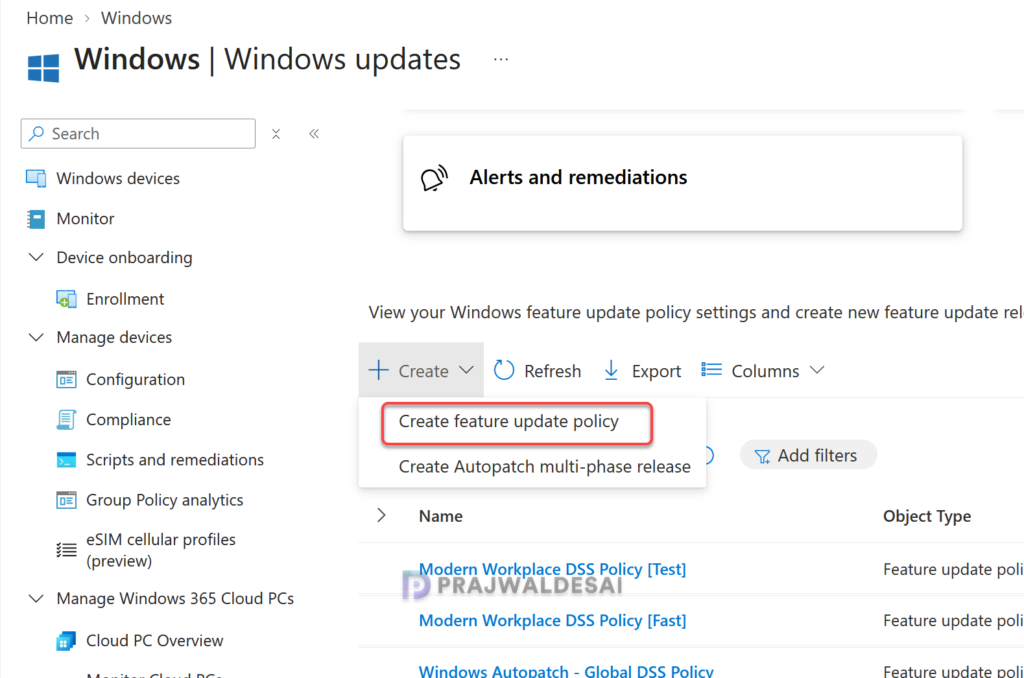Image resolution: width=1024 pixels, height=678 pixels.
Task: Clear the sidebar search with X icon
Action: point(276,134)
